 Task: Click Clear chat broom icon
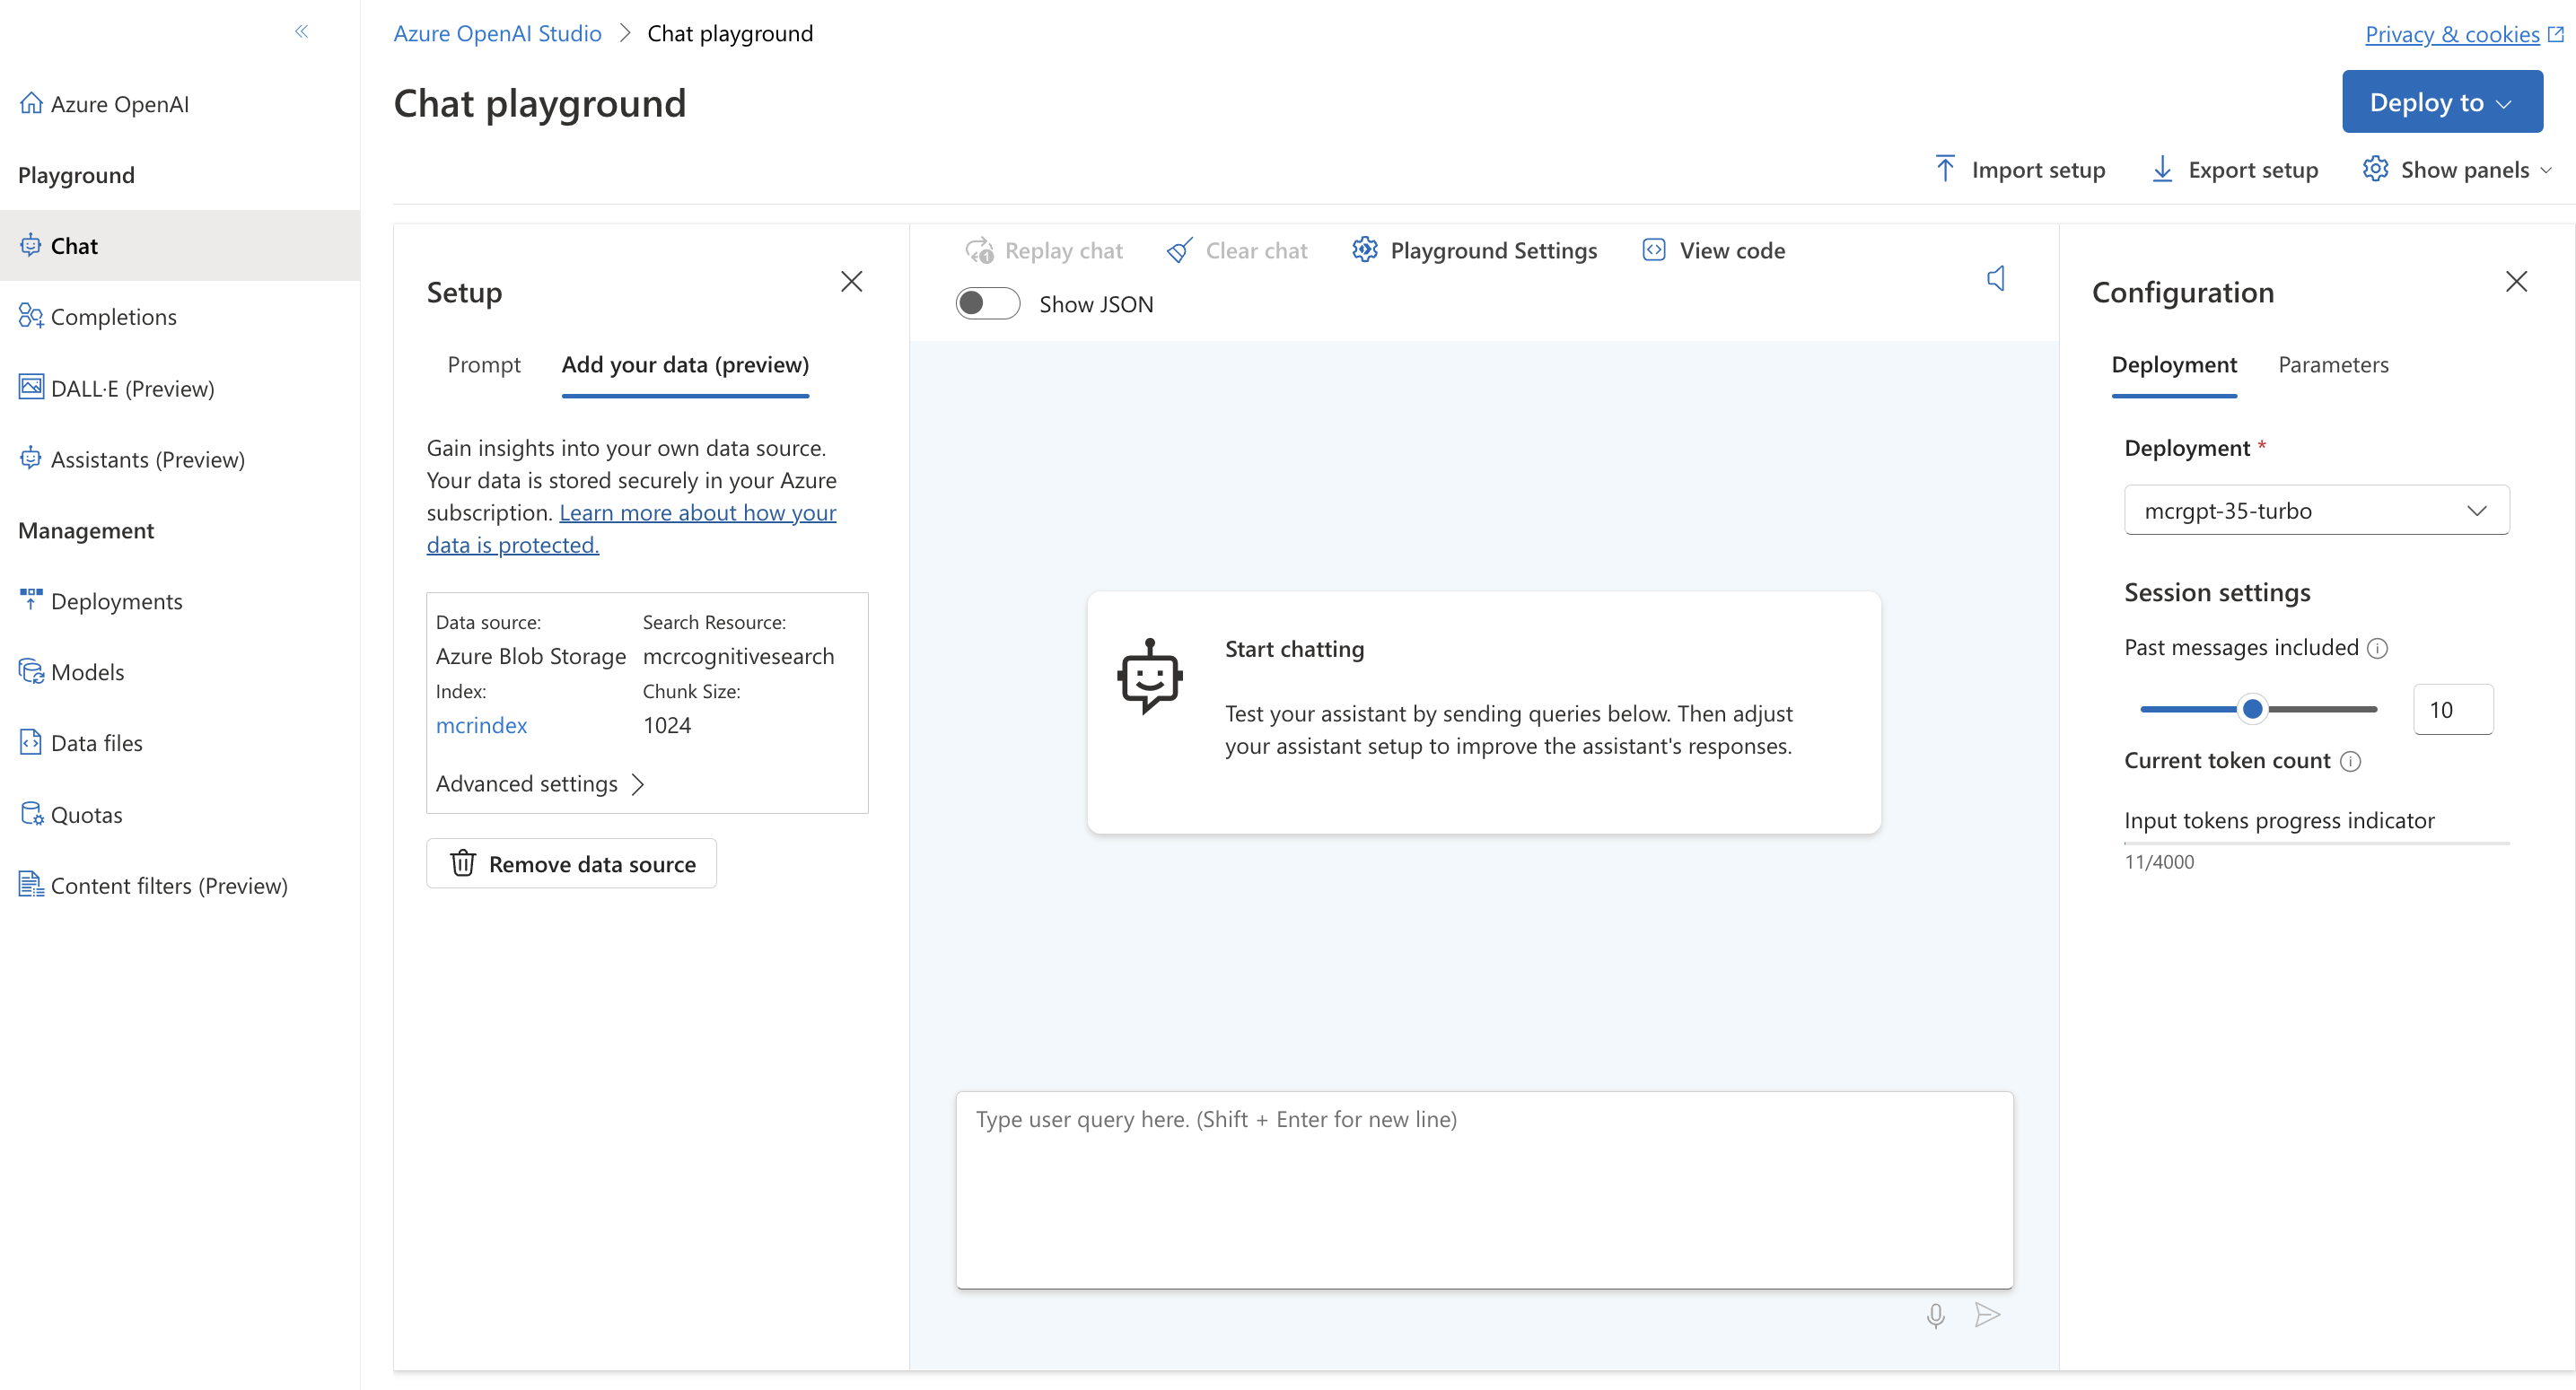point(1180,250)
